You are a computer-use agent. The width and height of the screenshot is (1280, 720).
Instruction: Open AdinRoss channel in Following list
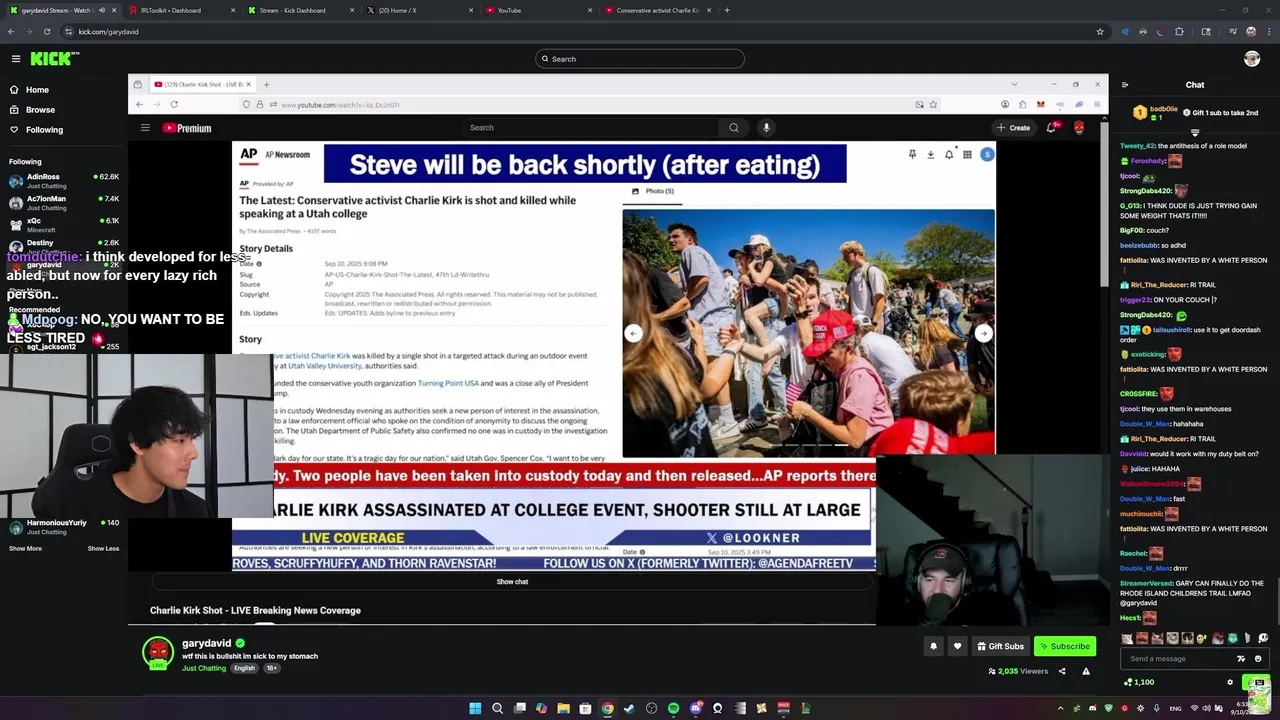pos(63,181)
